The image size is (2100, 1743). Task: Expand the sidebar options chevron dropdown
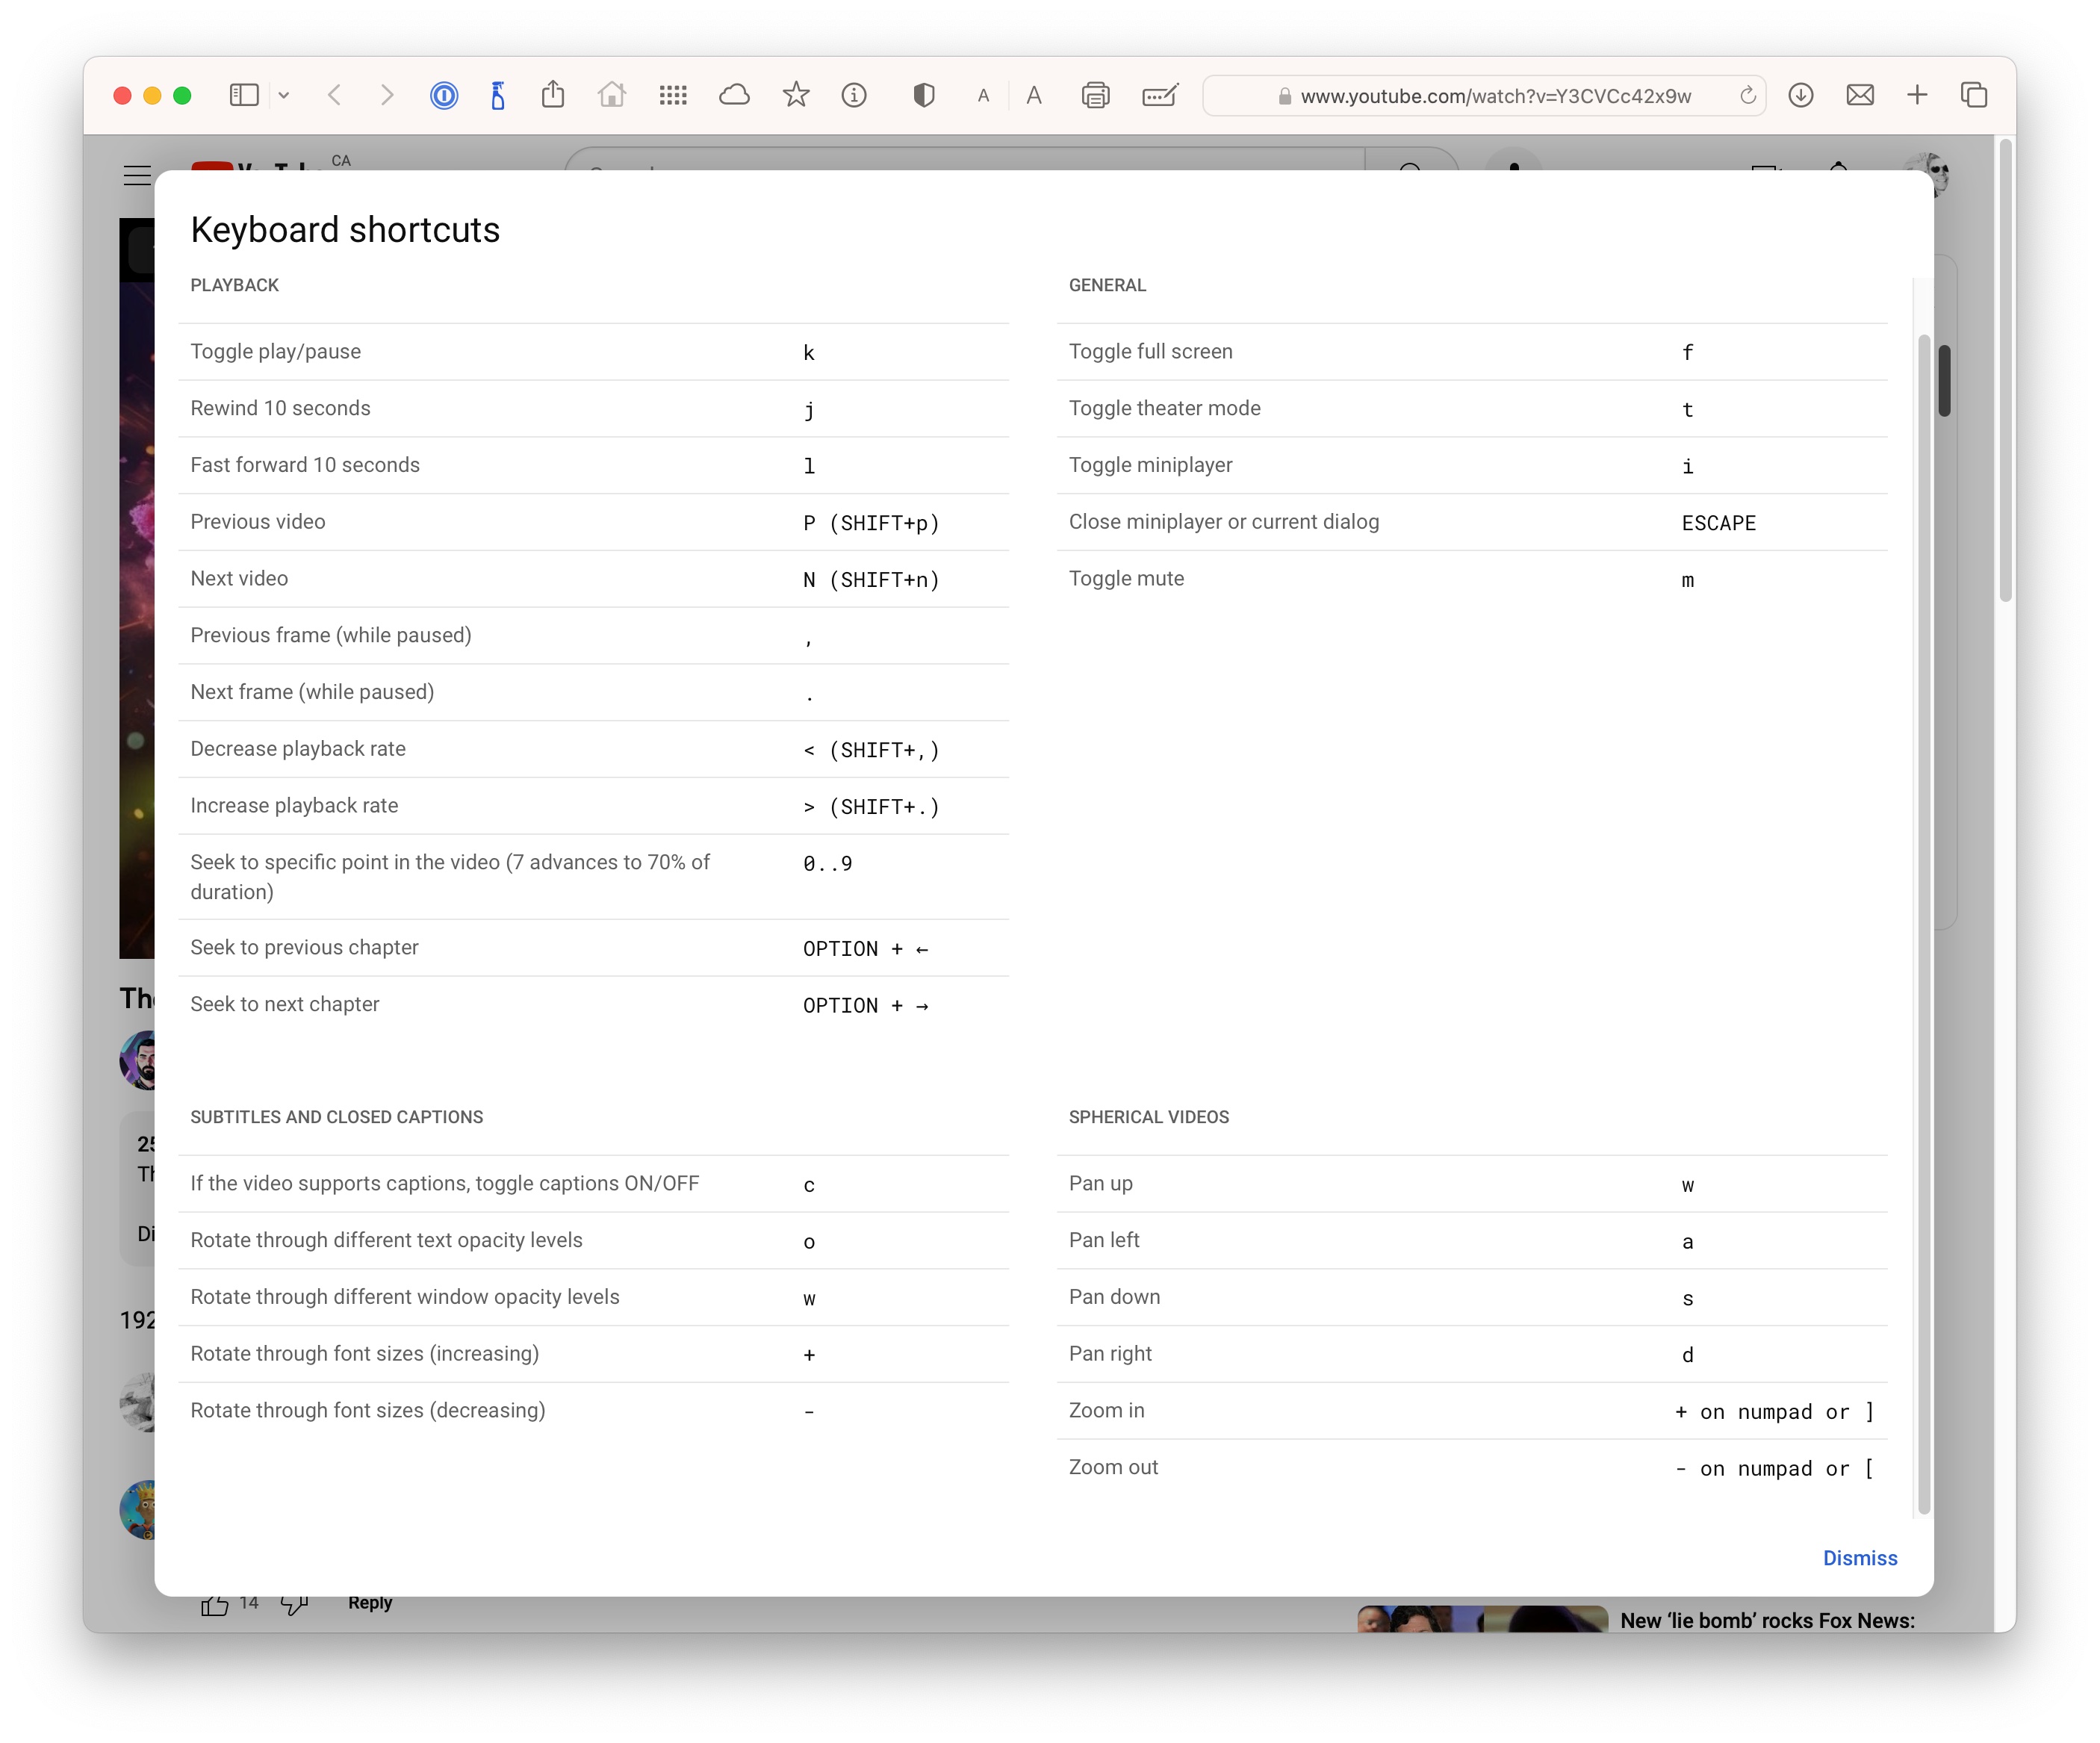pos(284,95)
